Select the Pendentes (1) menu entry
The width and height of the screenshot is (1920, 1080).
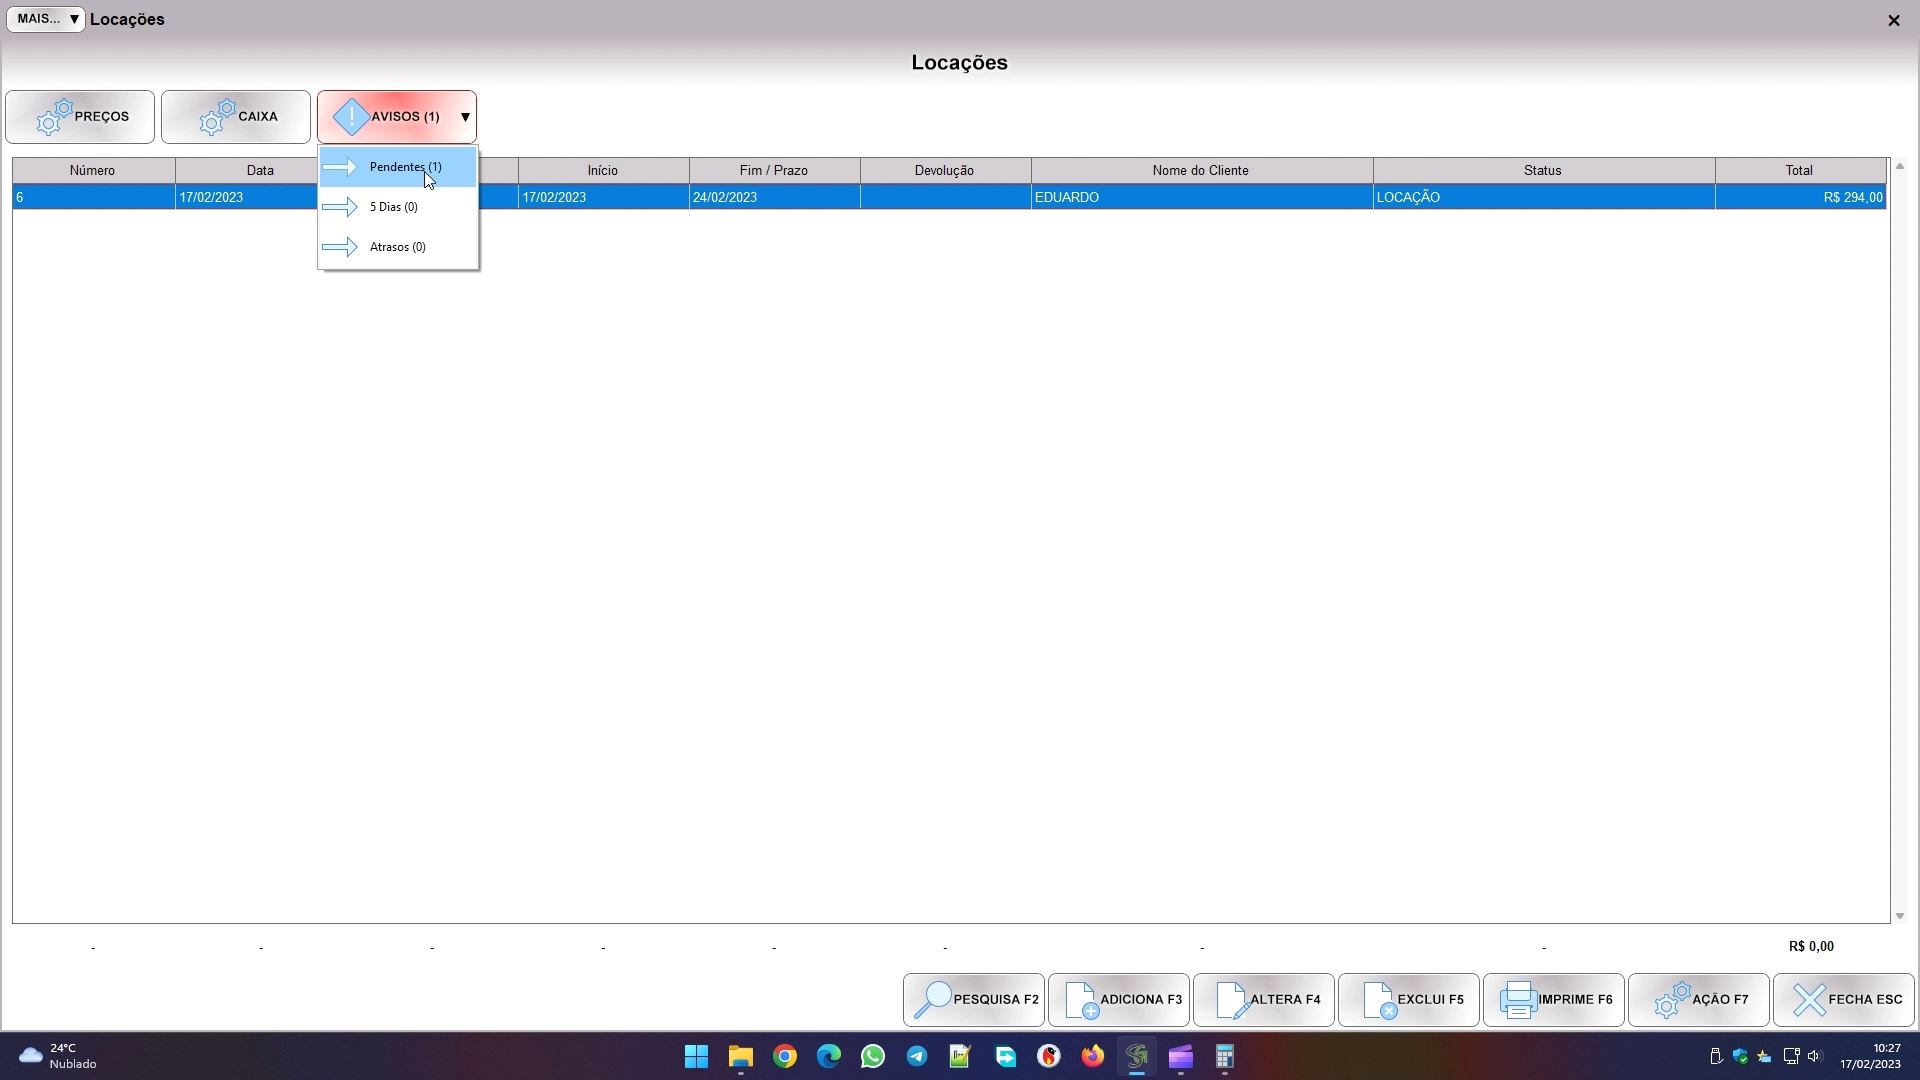click(x=405, y=167)
